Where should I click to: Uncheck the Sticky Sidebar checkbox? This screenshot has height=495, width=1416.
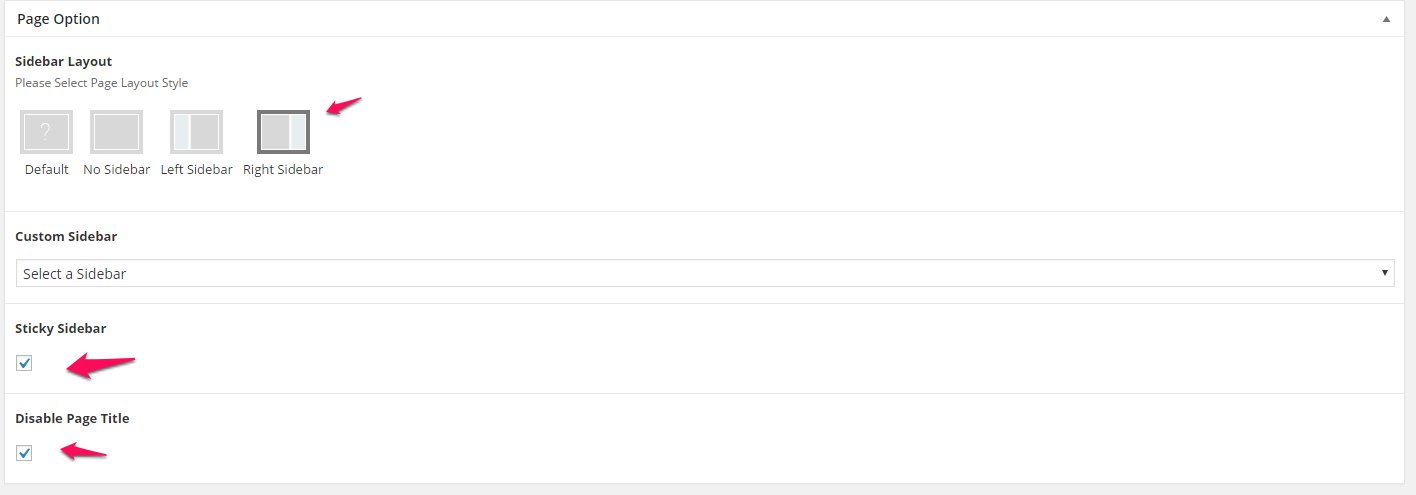tap(24, 363)
